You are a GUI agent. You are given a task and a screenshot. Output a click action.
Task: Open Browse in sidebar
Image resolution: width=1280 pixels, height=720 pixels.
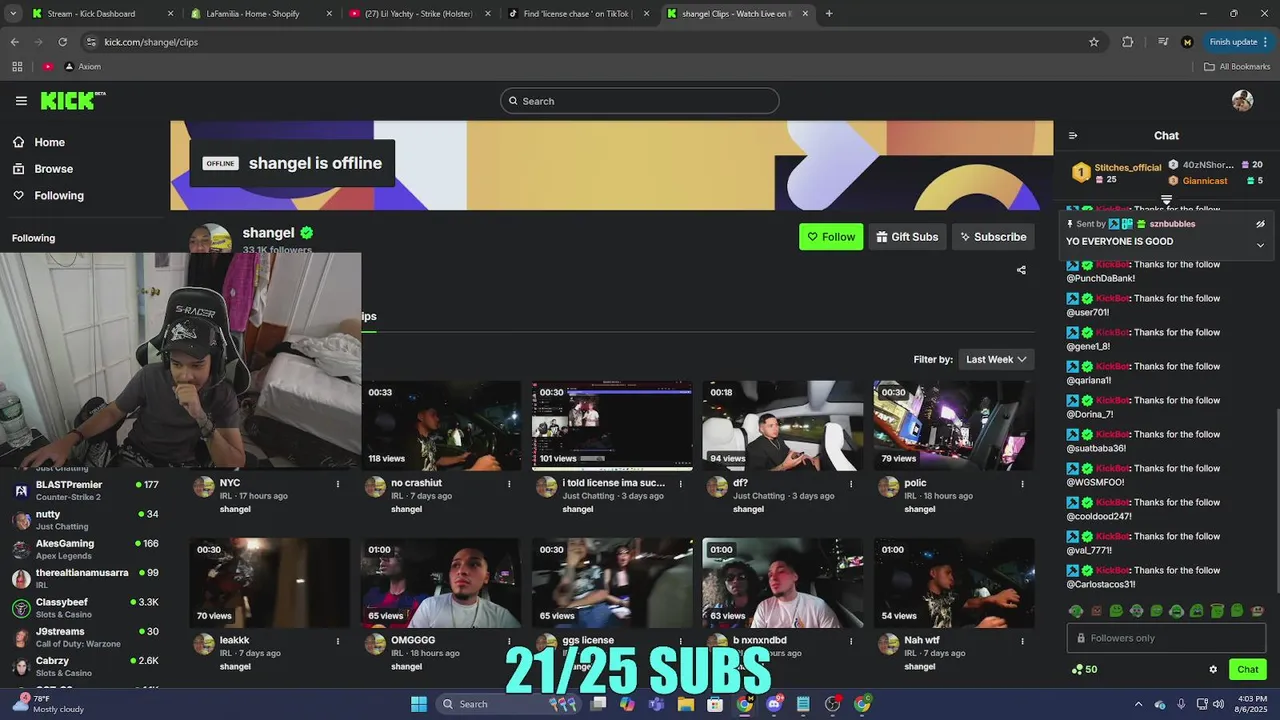tap(53, 169)
